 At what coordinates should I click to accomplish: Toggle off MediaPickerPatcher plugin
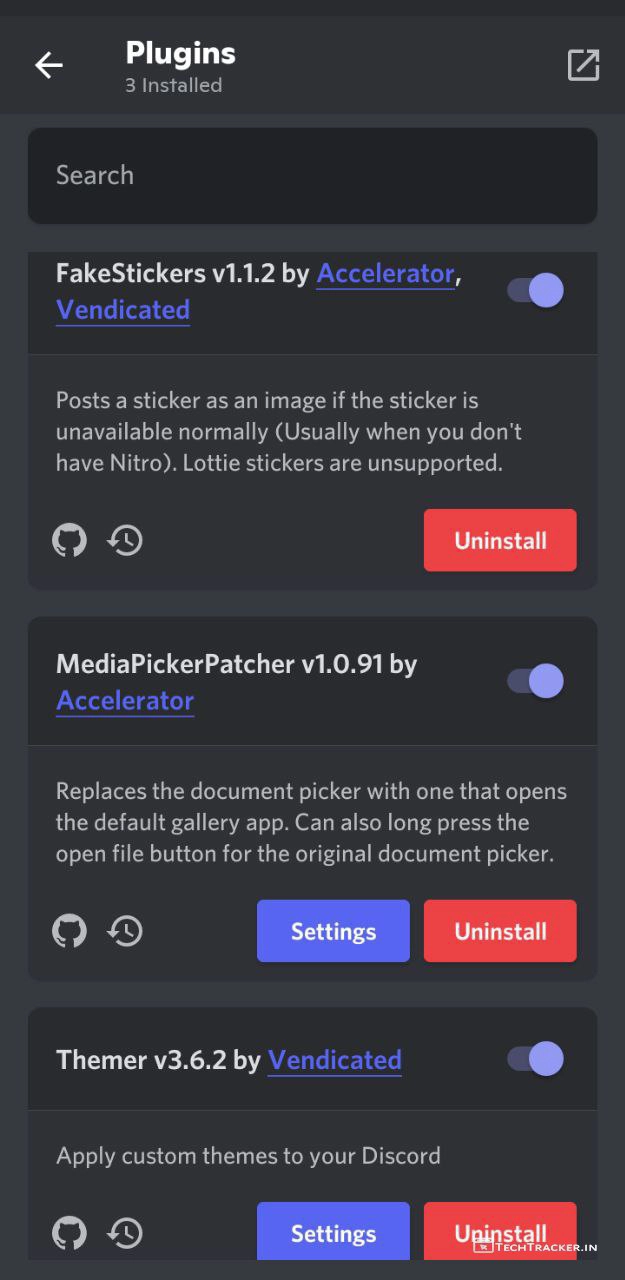click(536, 681)
